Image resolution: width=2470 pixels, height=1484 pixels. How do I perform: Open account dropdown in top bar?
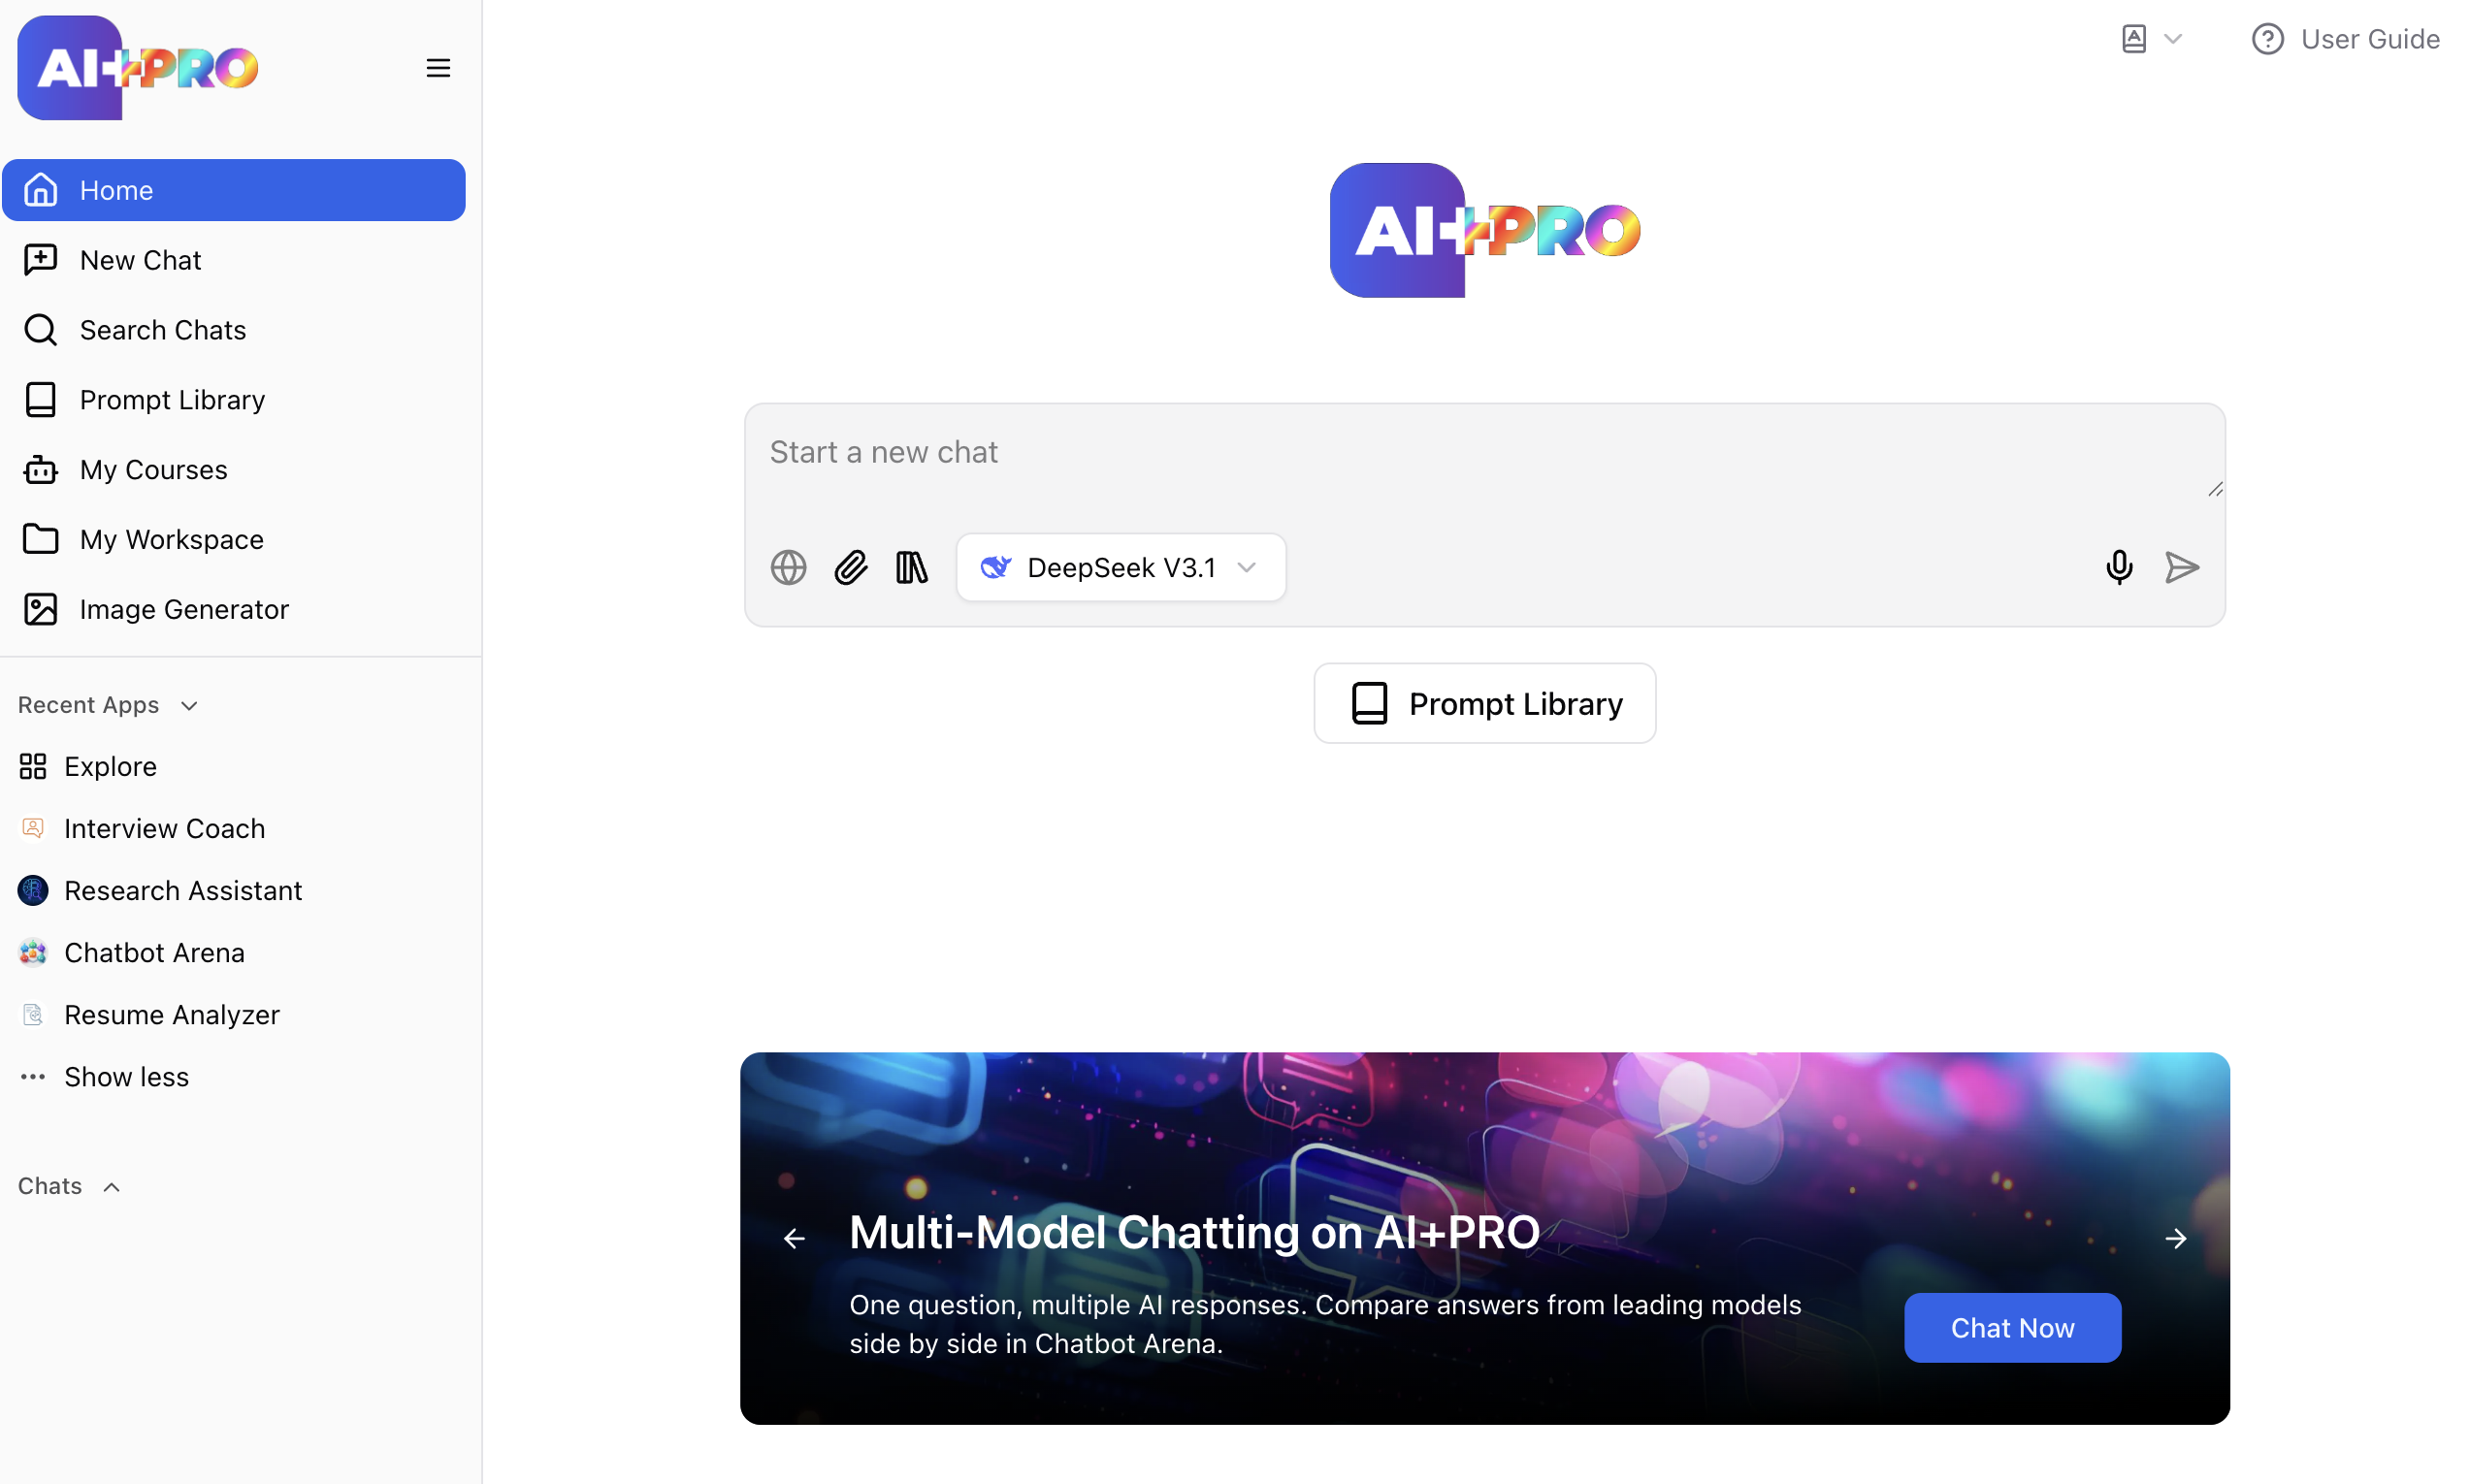(2151, 39)
